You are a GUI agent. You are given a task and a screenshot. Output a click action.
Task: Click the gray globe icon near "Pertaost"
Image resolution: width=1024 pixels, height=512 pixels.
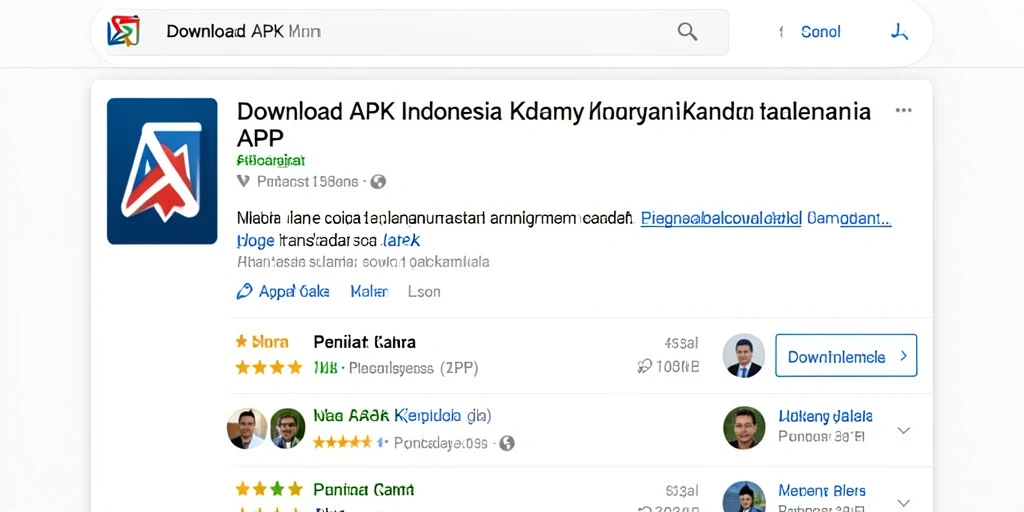click(x=378, y=182)
